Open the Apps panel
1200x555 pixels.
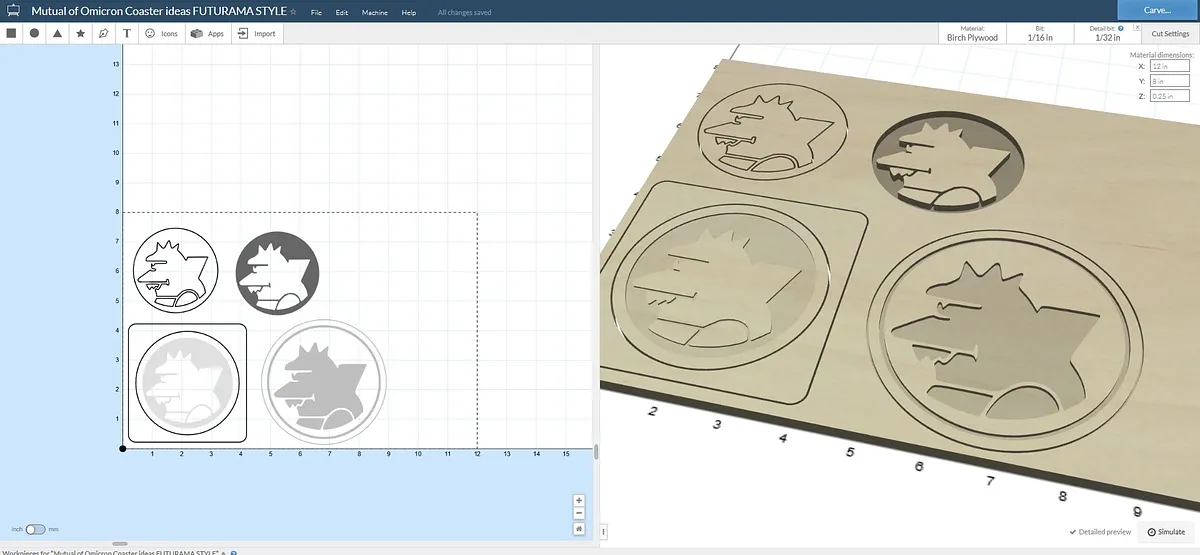[x=207, y=33]
